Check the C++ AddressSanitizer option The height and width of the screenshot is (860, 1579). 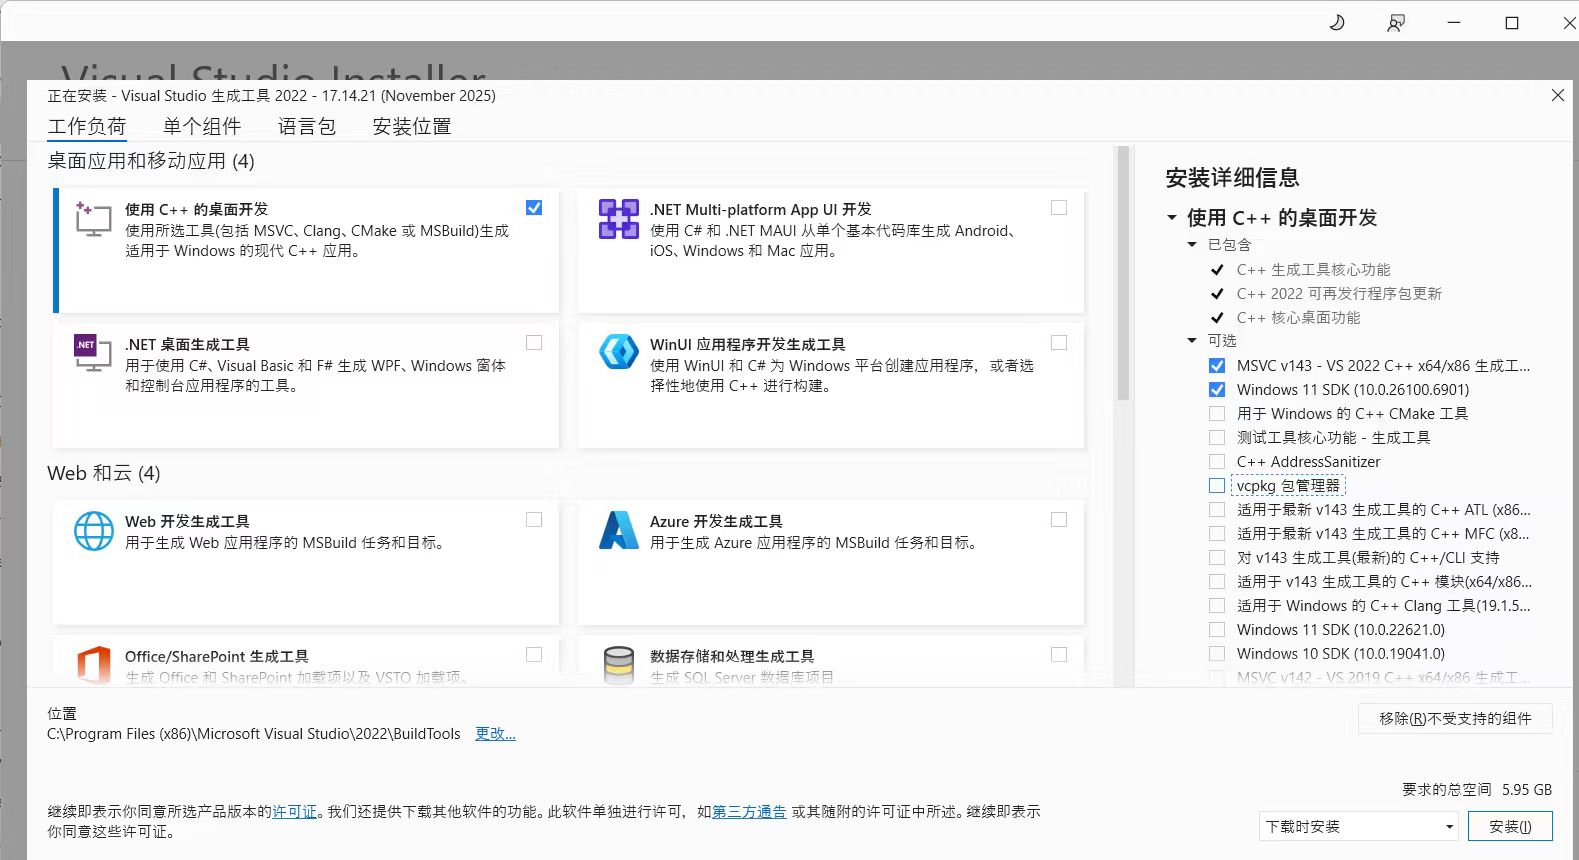click(x=1217, y=462)
